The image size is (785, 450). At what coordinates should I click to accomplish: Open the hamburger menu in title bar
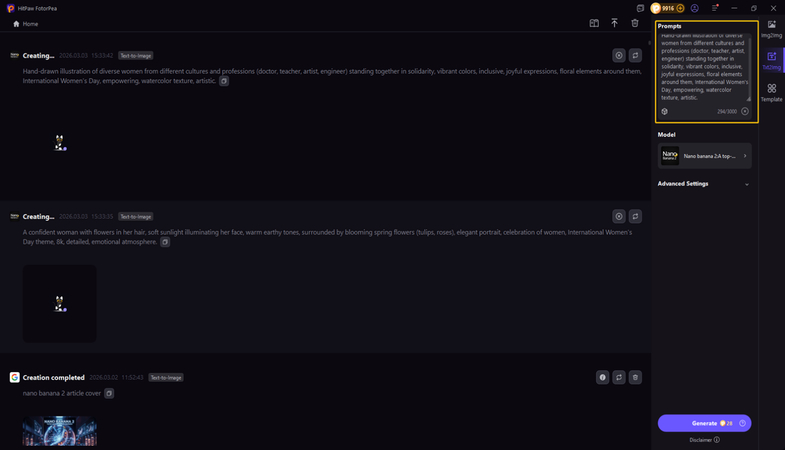click(715, 8)
